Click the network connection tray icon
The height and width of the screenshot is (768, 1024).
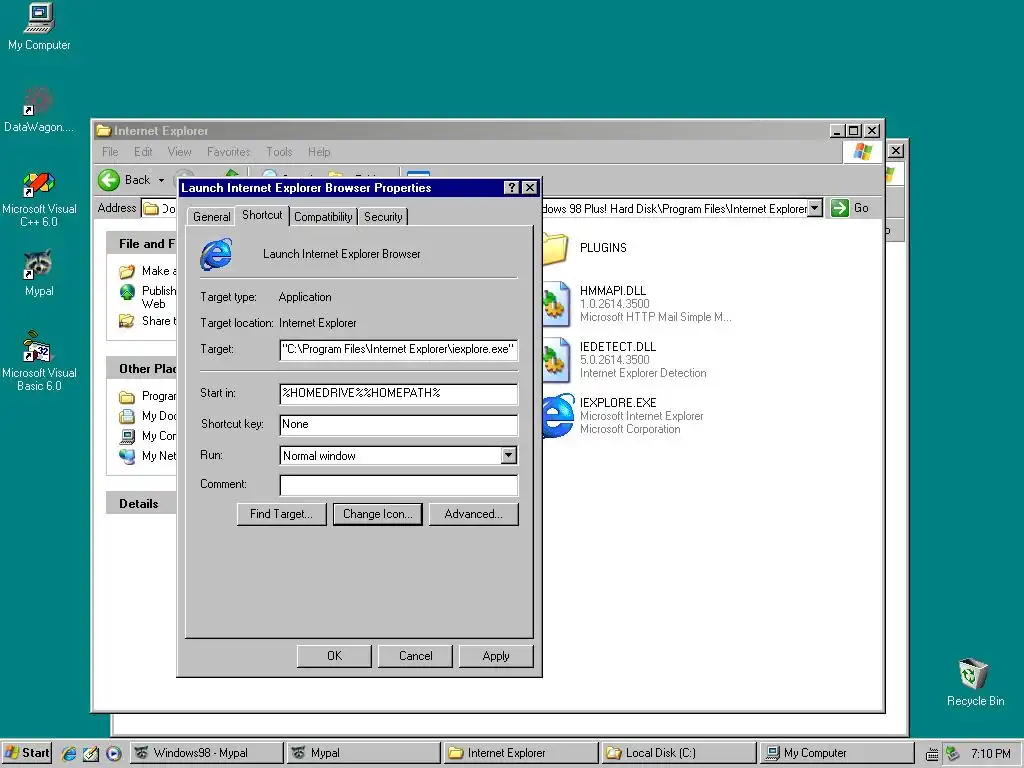click(x=952, y=754)
